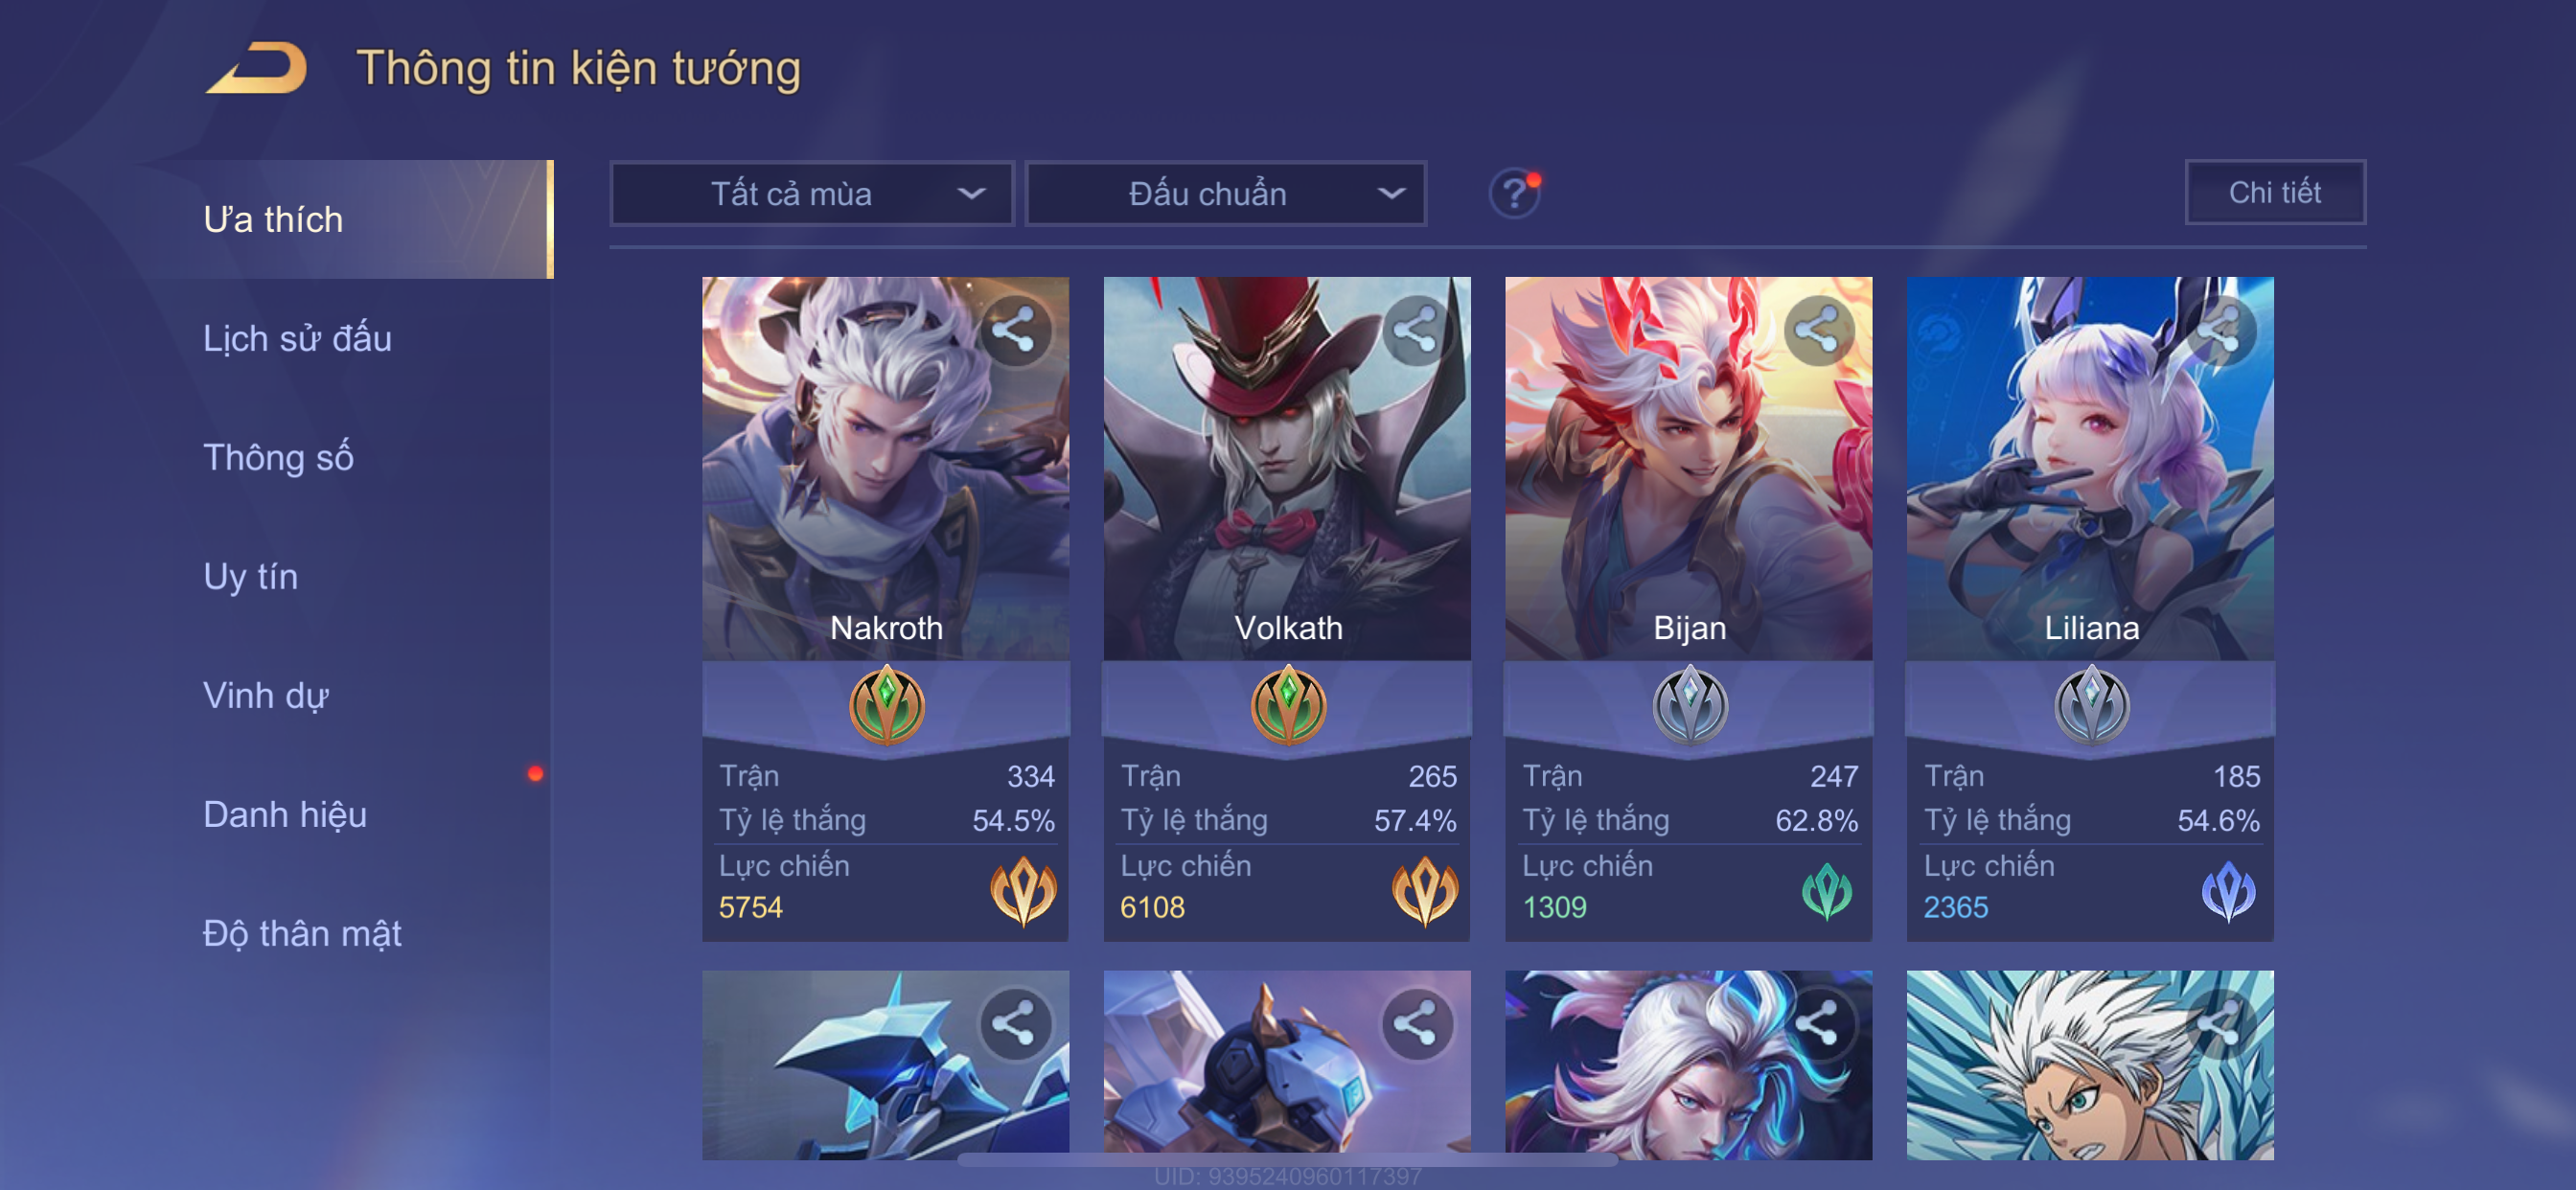Share Nakroth hero card
This screenshot has width=2576, height=1190.
click(1014, 330)
